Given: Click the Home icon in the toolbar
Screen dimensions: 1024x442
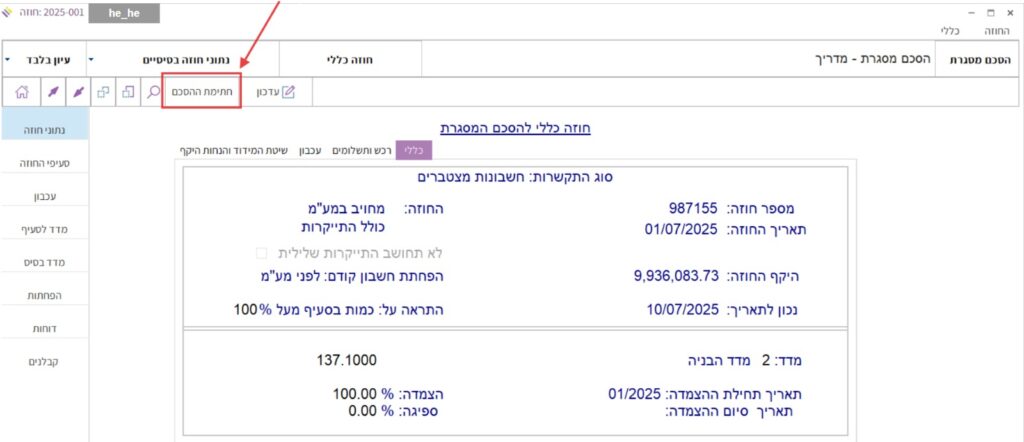Looking at the screenshot, I should tap(20, 92).
